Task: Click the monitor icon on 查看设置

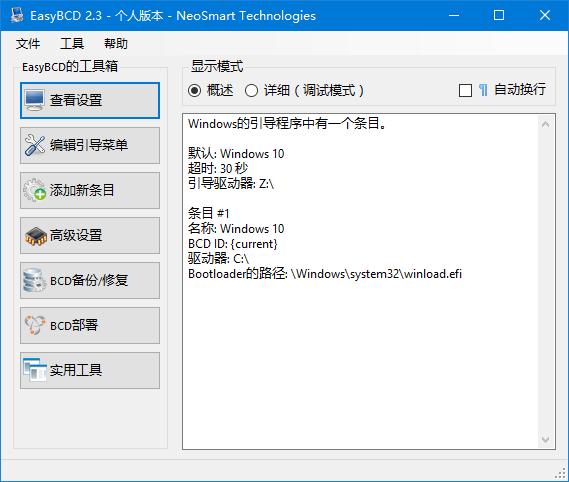Action: pos(35,100)
